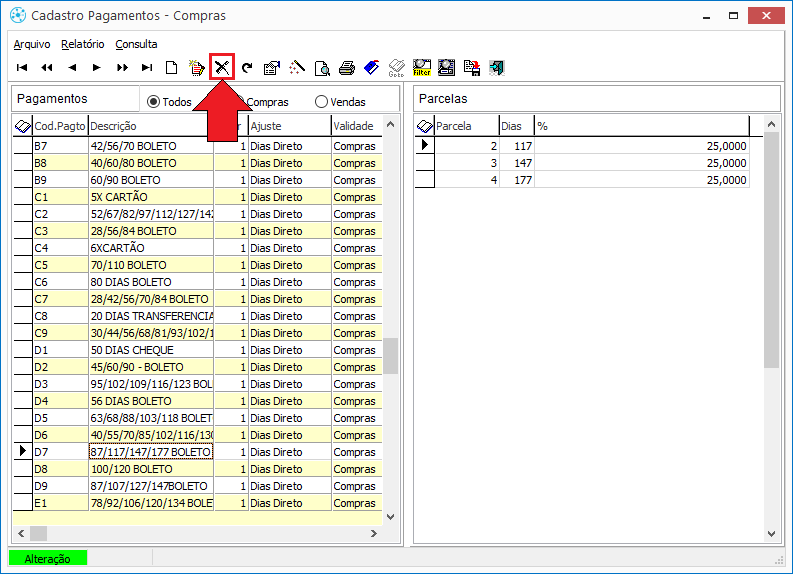Image resolution: width=793 pixels, height=574 pixels.
Task: Go to the previous record
Action: (x=72, y=67)
